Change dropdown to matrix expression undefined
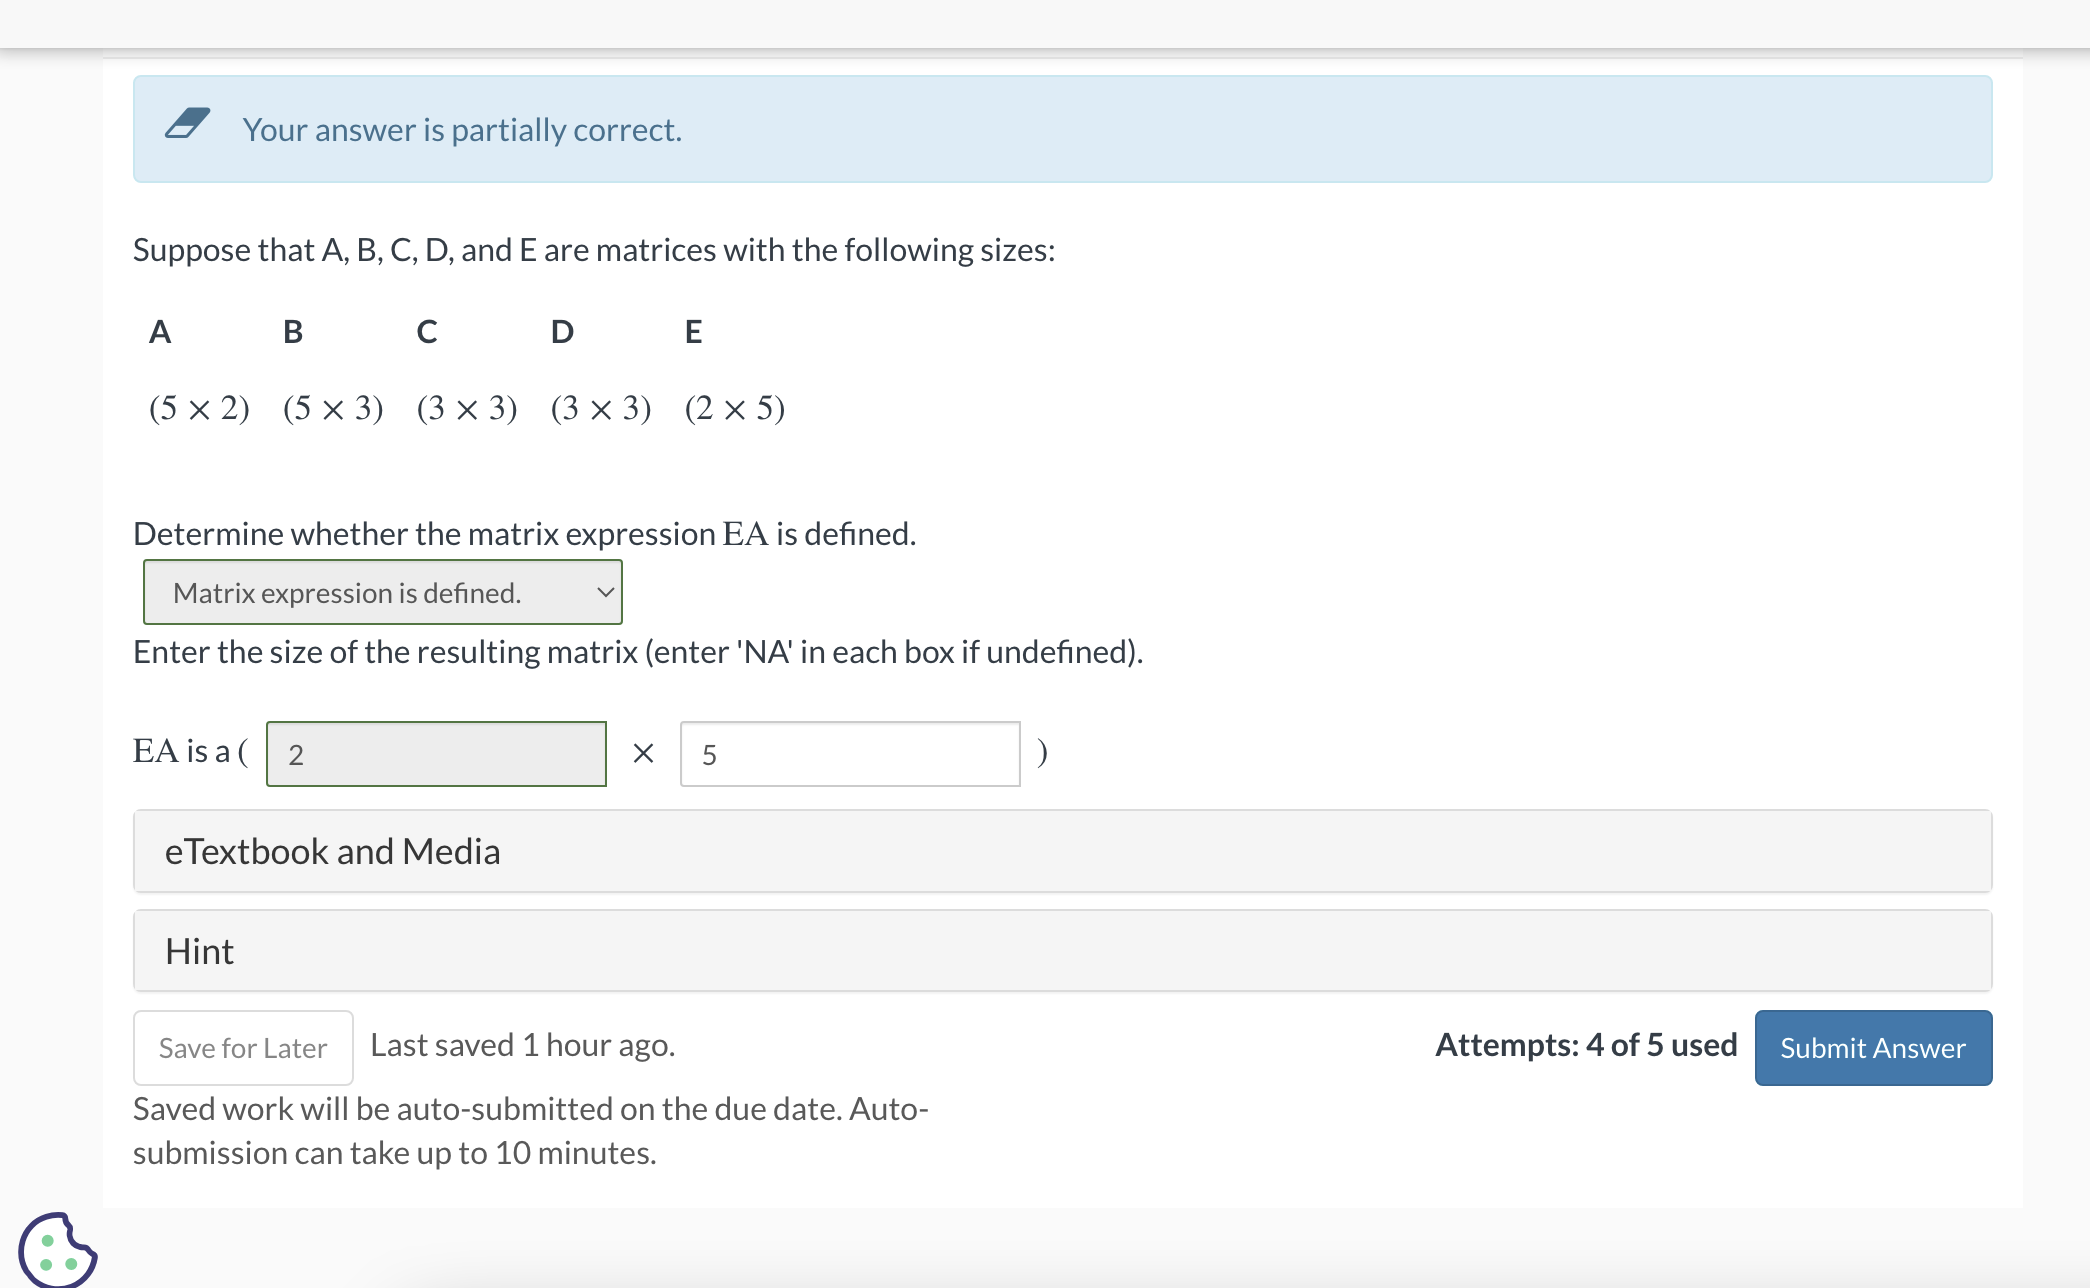Viewport: 2090px width, 1288px height. [x=382, y=591]
